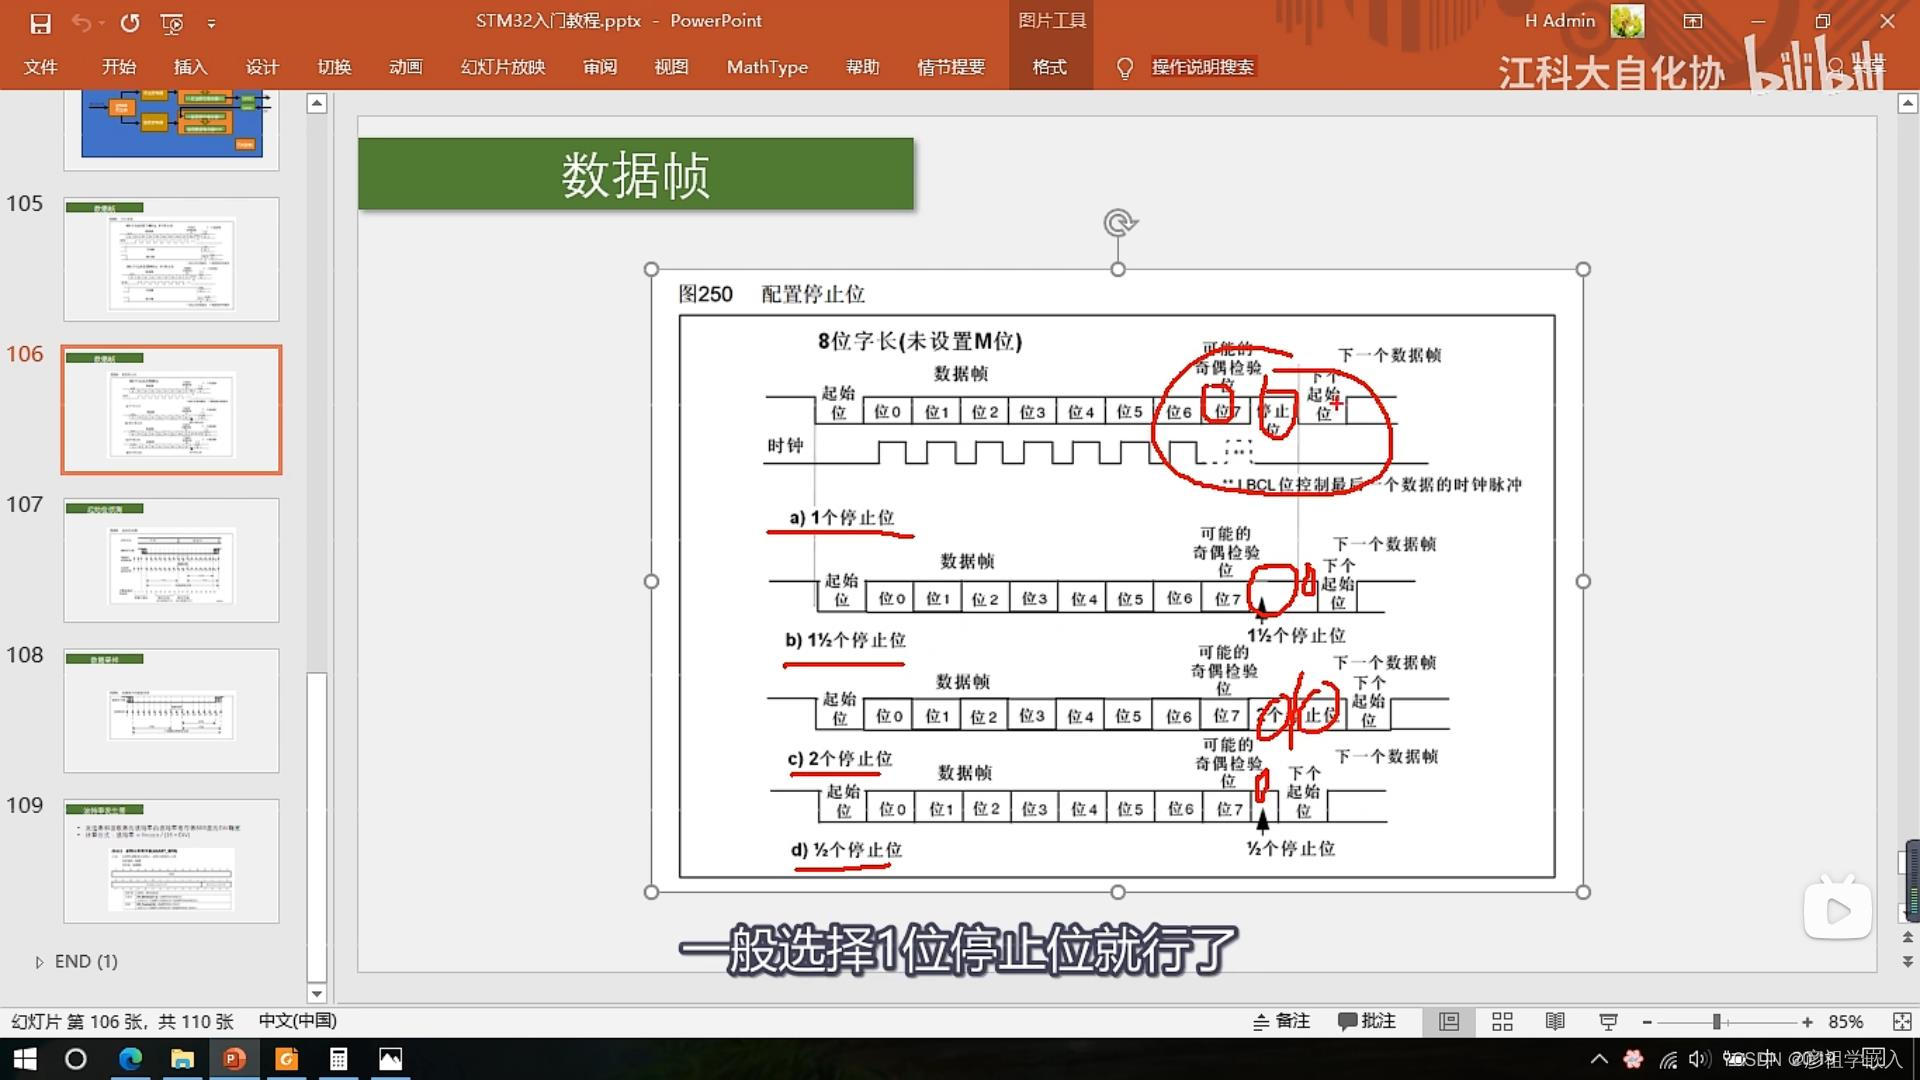The height and width of the screenshot is (1080, 1920).
Task: Select slide 107 thumbnail
Action: 171,560
